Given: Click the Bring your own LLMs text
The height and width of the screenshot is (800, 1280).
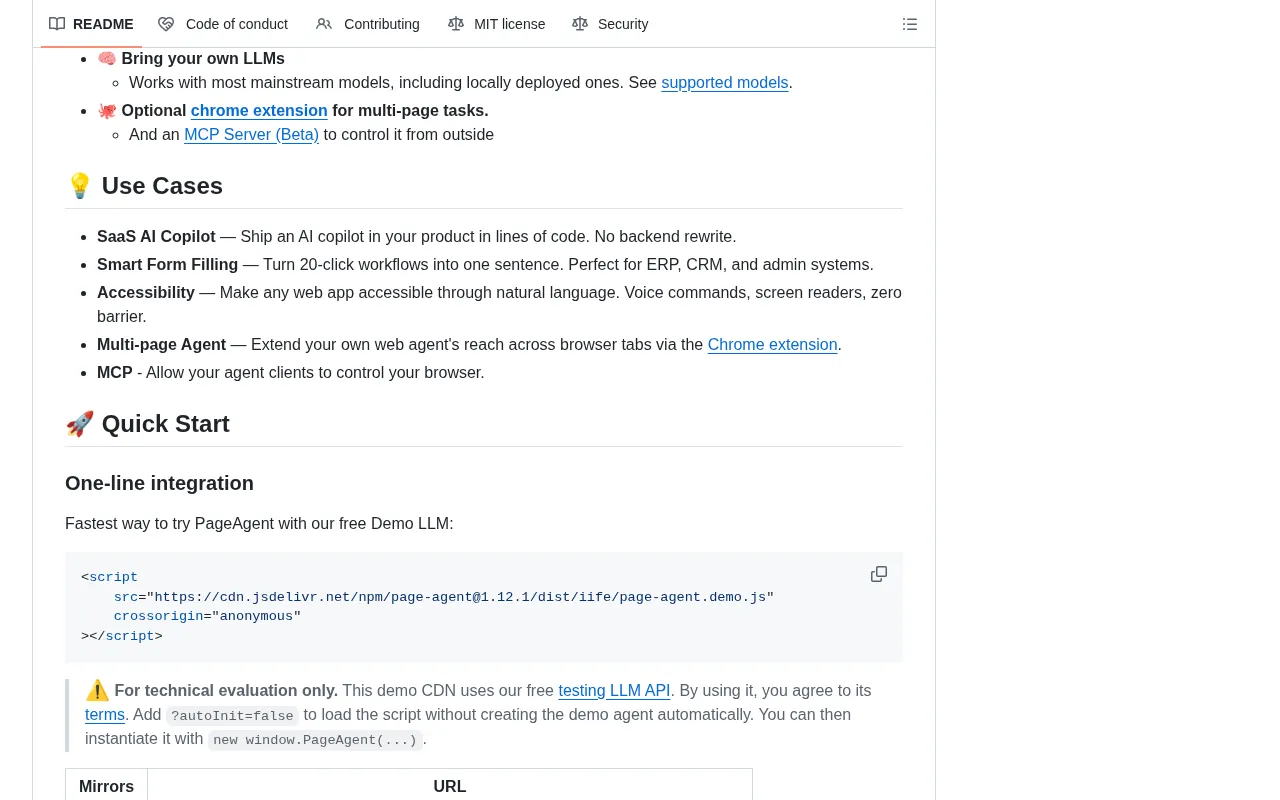Looking at the screenshot, I should pyautogui.click(x=203, y=59).
